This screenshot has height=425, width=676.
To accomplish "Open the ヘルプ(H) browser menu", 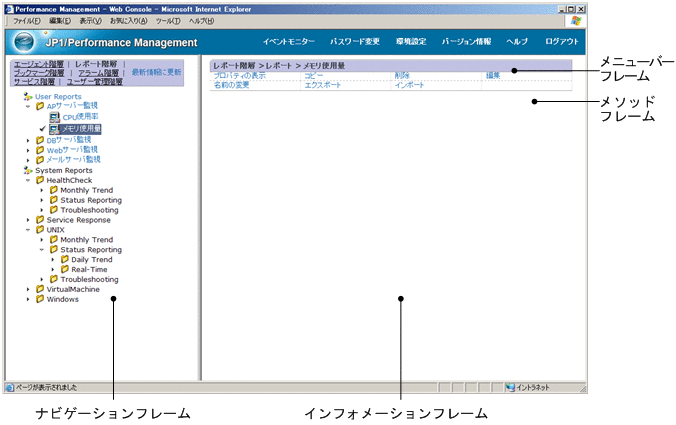I will click(x=201, y=21).
